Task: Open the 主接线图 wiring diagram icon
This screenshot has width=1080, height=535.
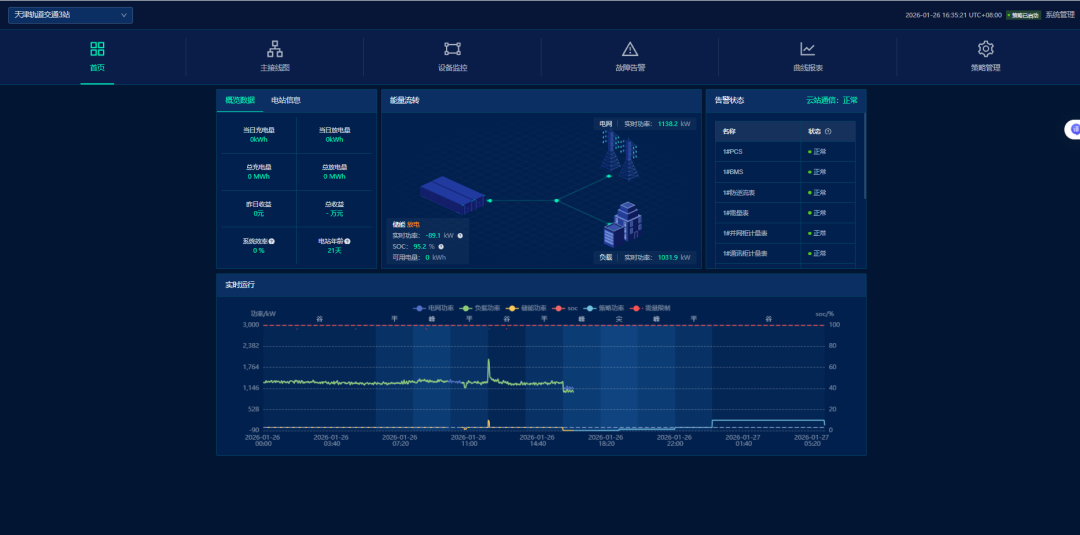Action: pyautogui.click(x=274, y=49)
